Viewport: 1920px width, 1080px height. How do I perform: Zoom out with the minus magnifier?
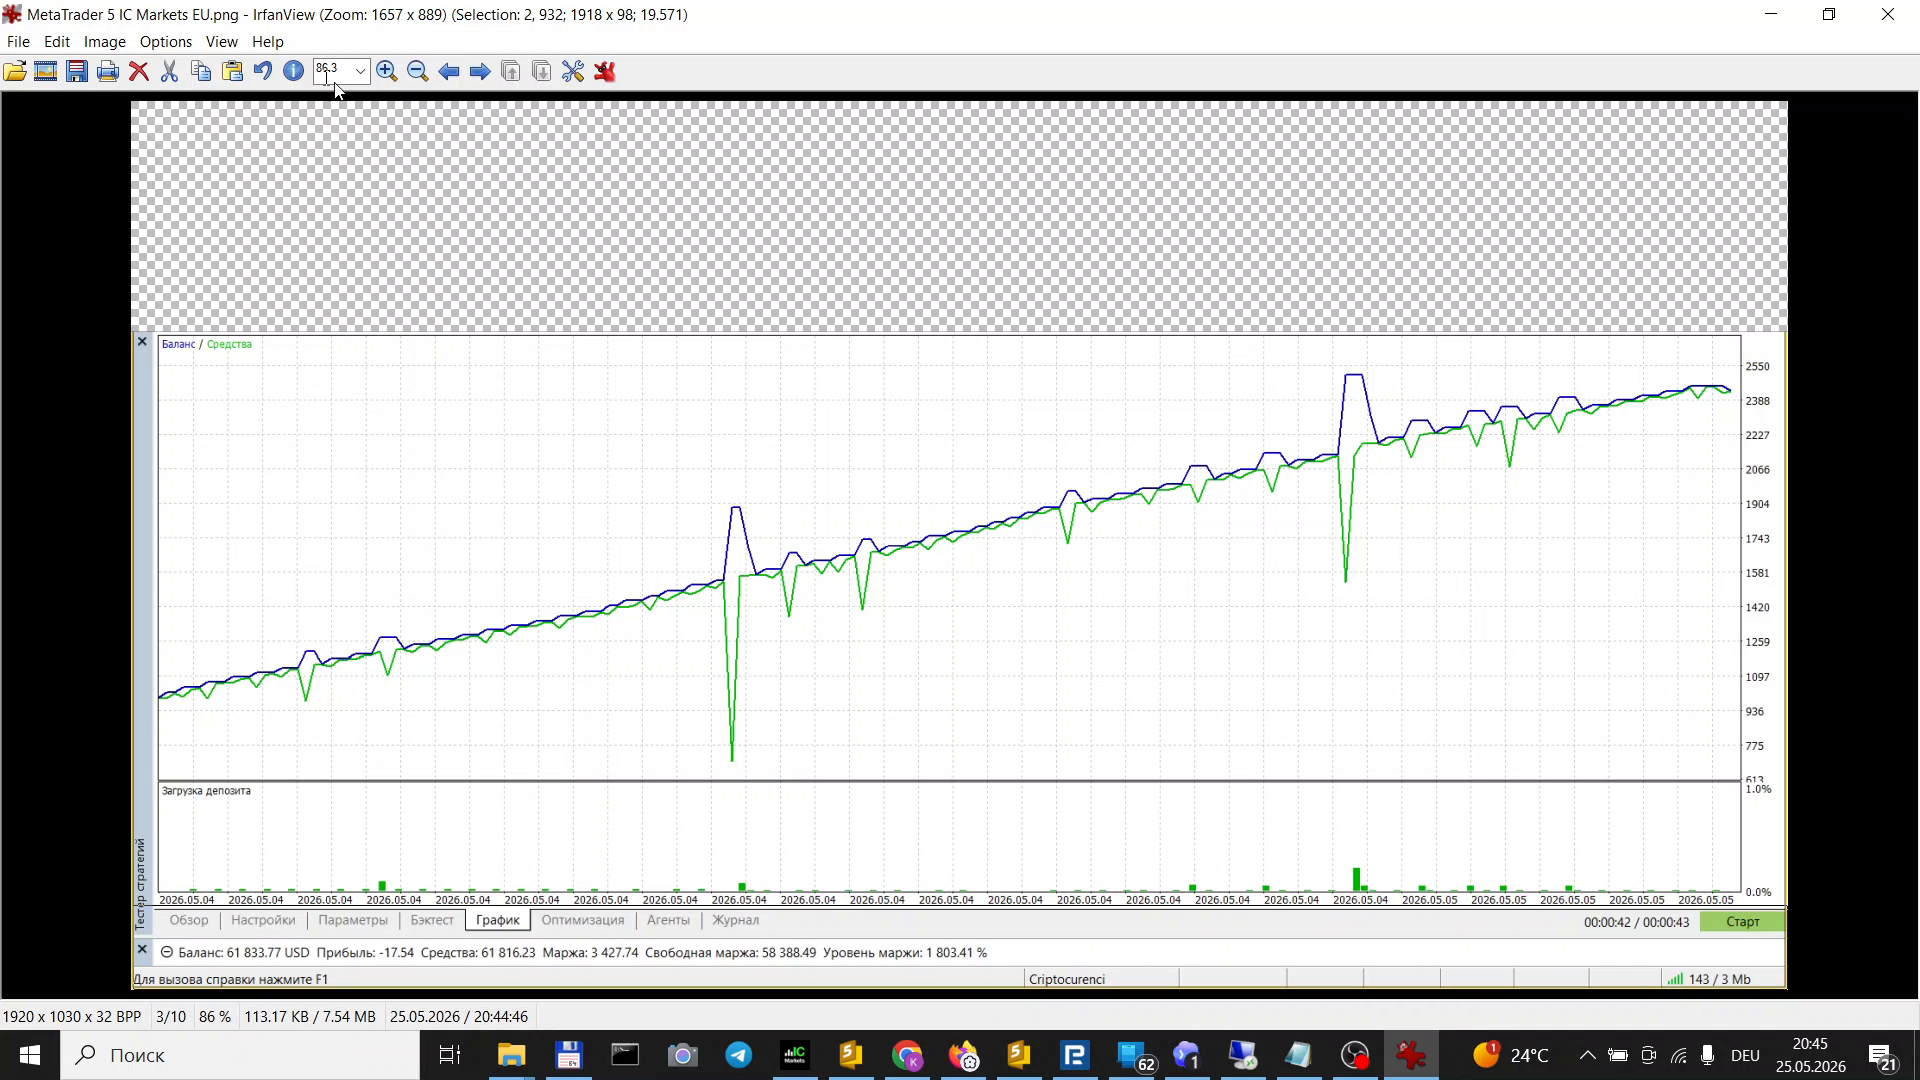pyautogui.click(x=418, y=71)
